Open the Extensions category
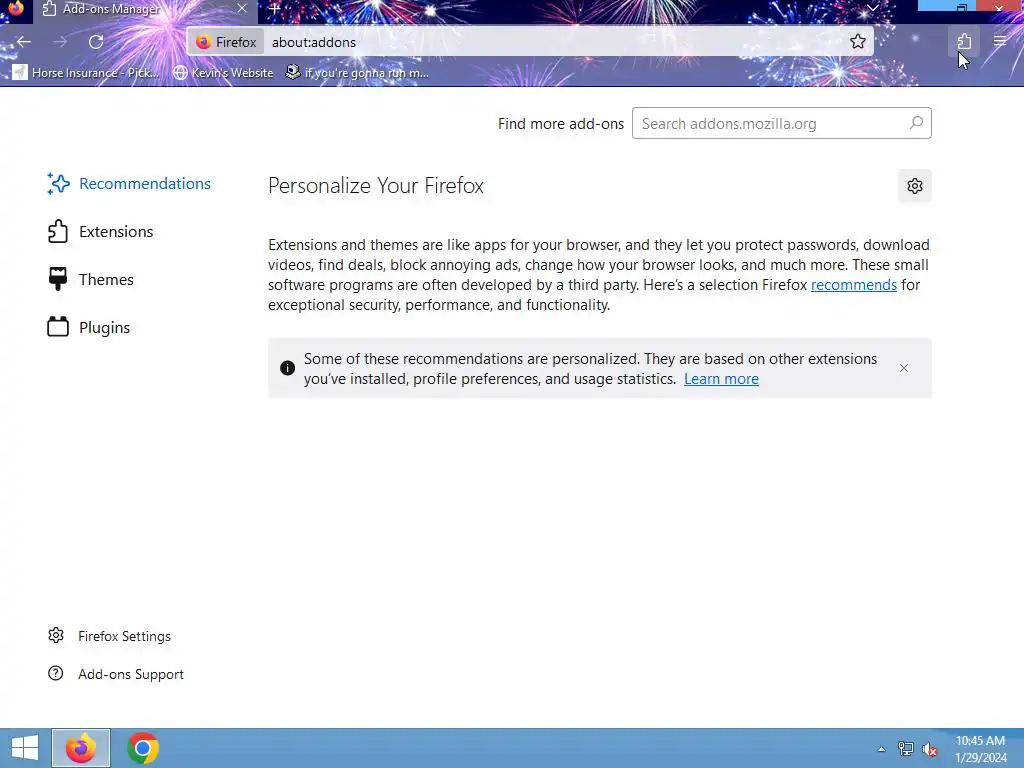 point(101,231)
